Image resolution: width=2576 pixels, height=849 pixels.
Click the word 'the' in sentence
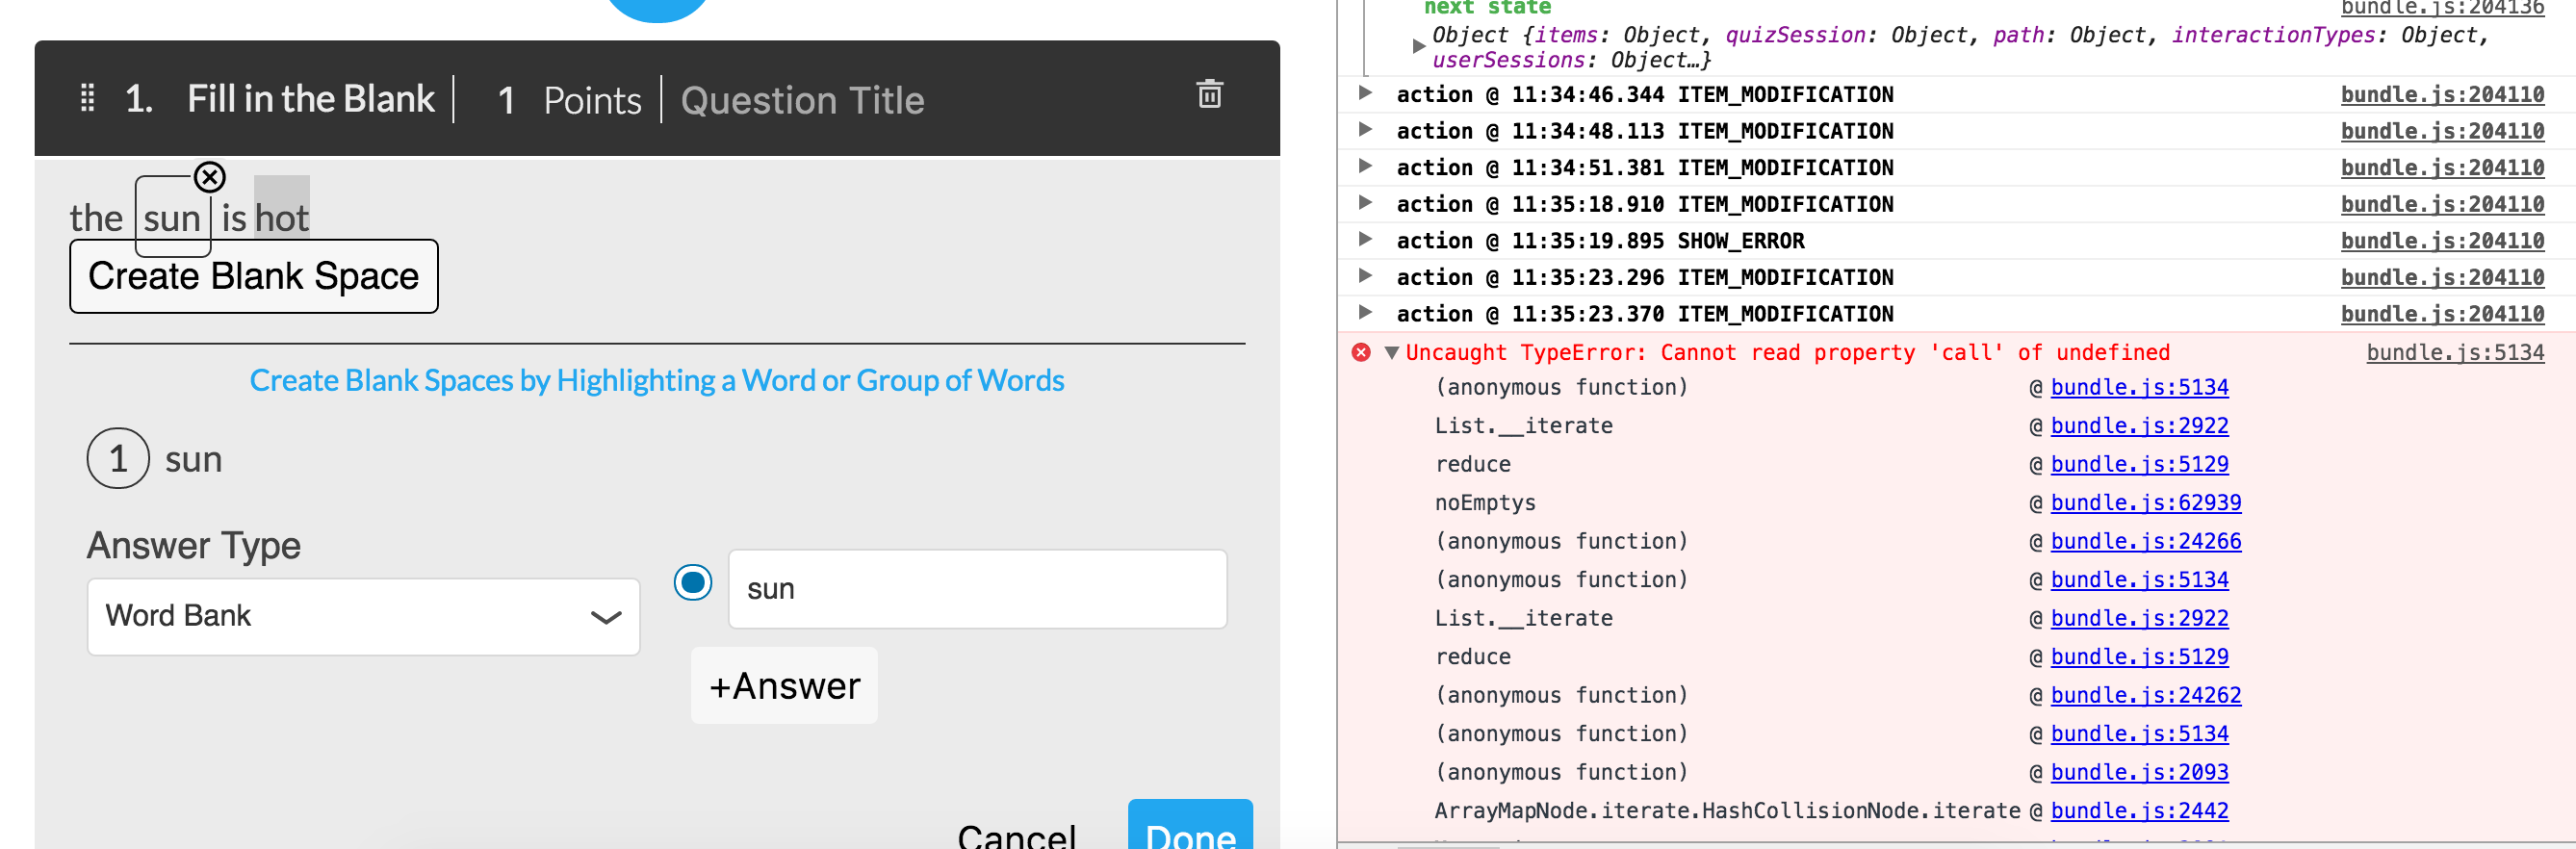tap(96, 218)
